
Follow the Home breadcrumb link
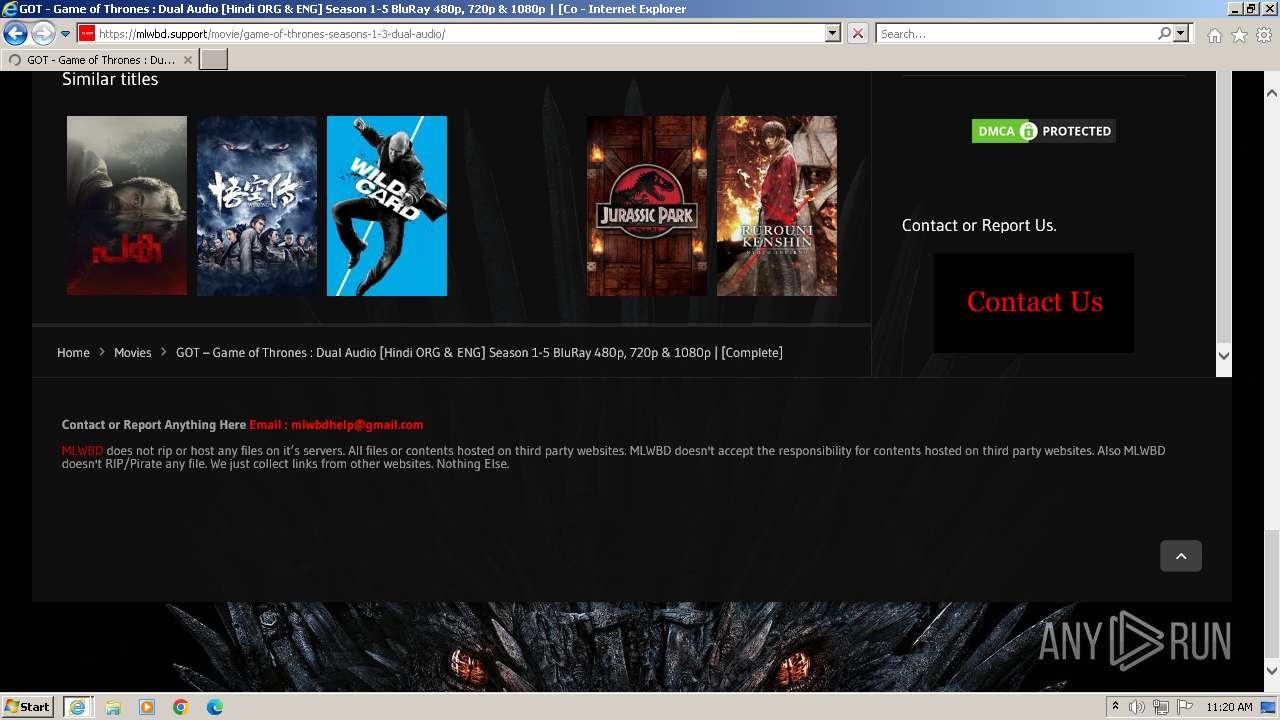tap(73, 352)
